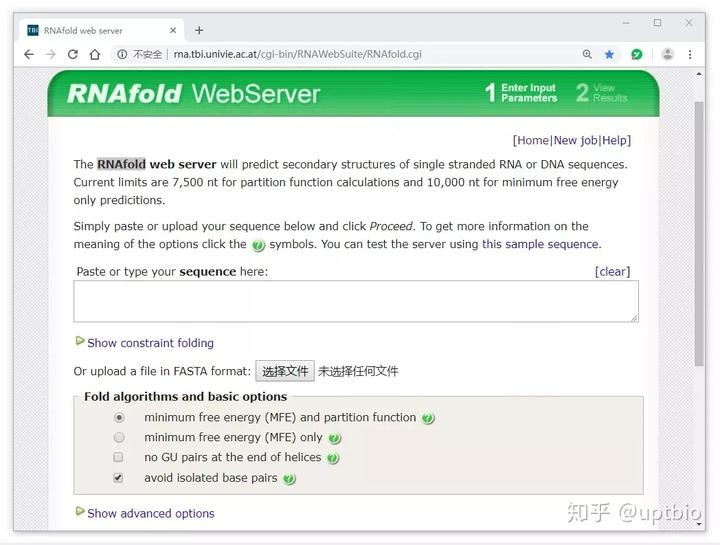This screenshot has width=720, height=545.
Task: Start a New job link
Action: [x=575, y=140]
